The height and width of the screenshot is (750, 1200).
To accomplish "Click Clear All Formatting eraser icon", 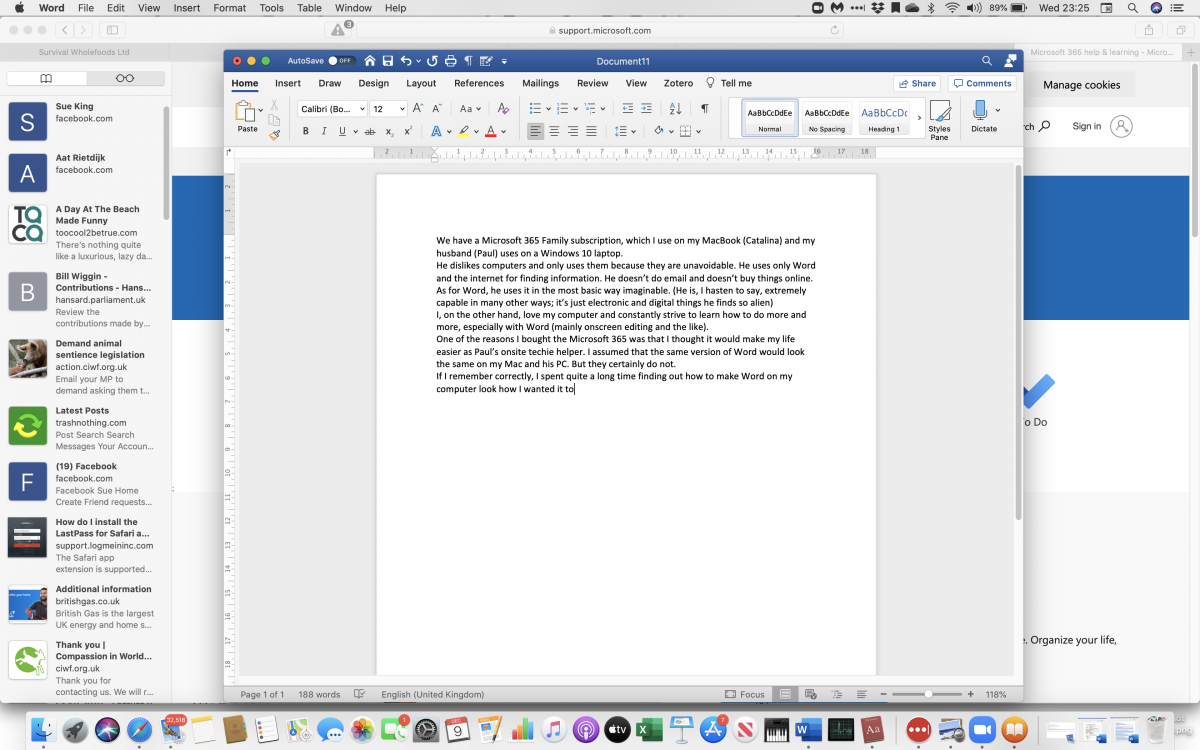I will point(503,108).
